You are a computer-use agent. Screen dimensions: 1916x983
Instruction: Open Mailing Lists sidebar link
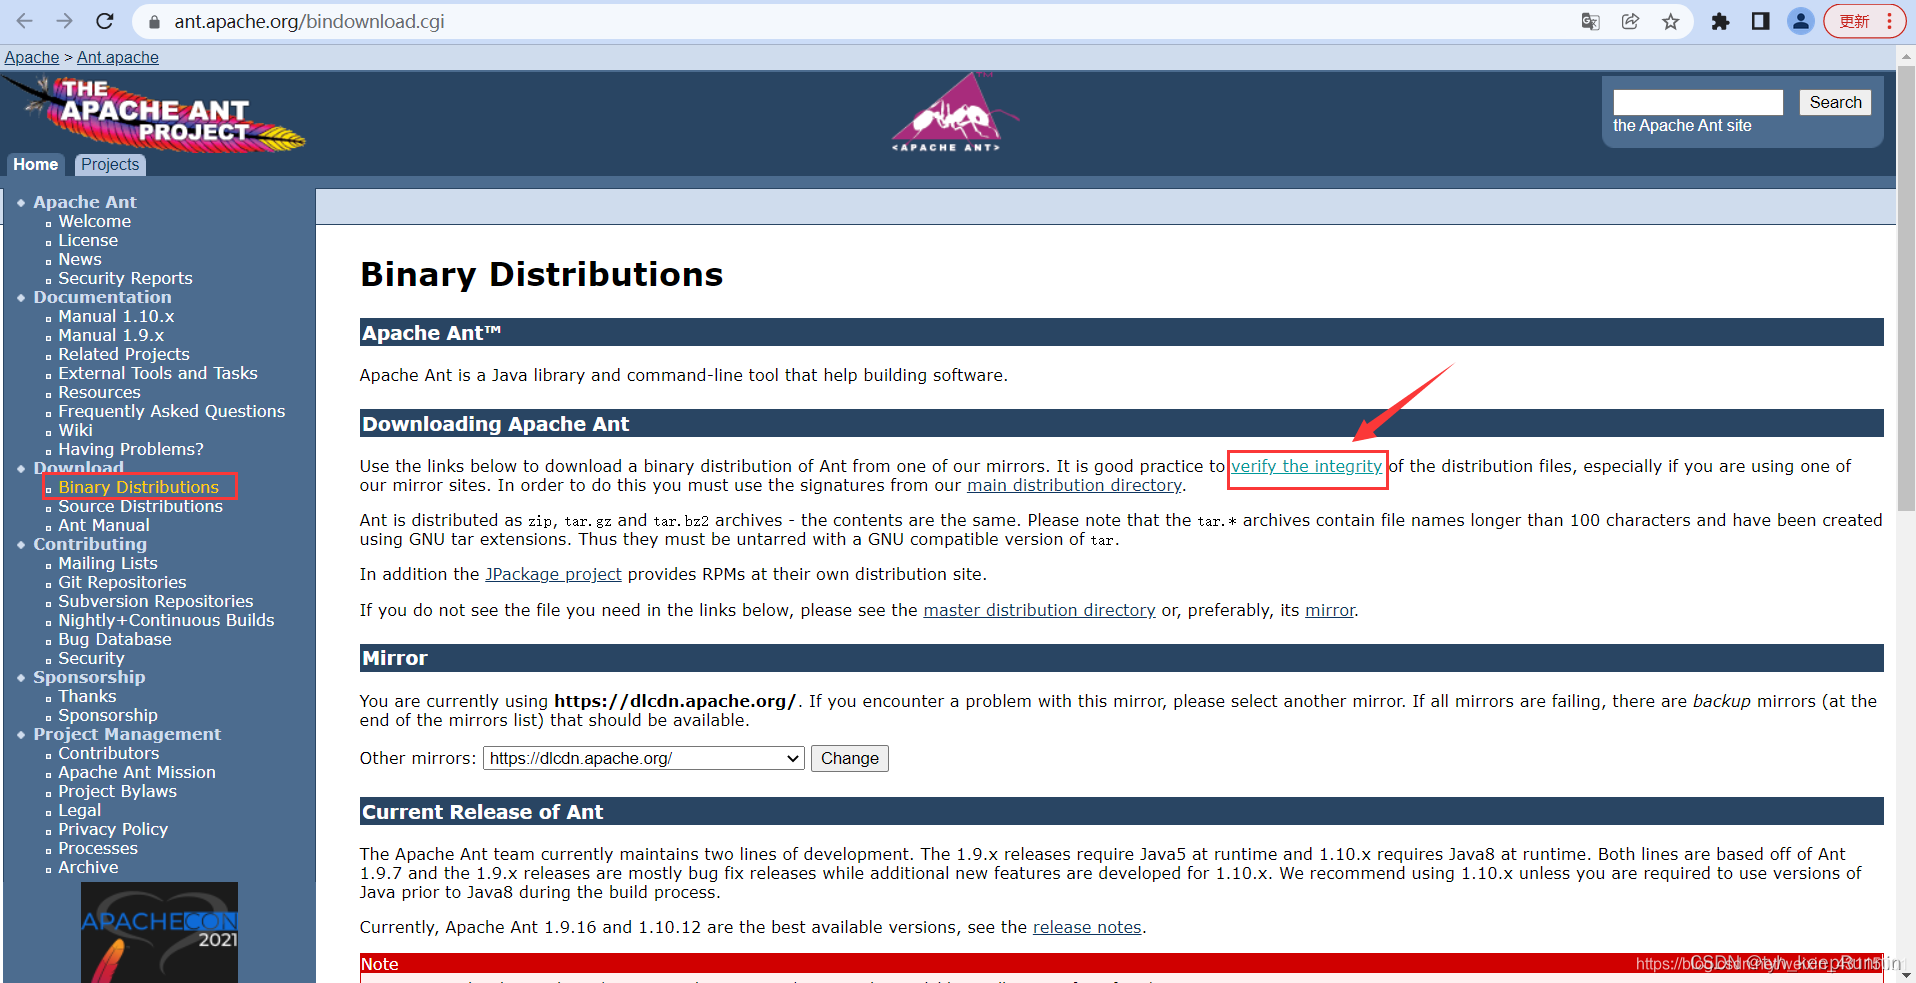pyautogui.click(x=108, y=563)
